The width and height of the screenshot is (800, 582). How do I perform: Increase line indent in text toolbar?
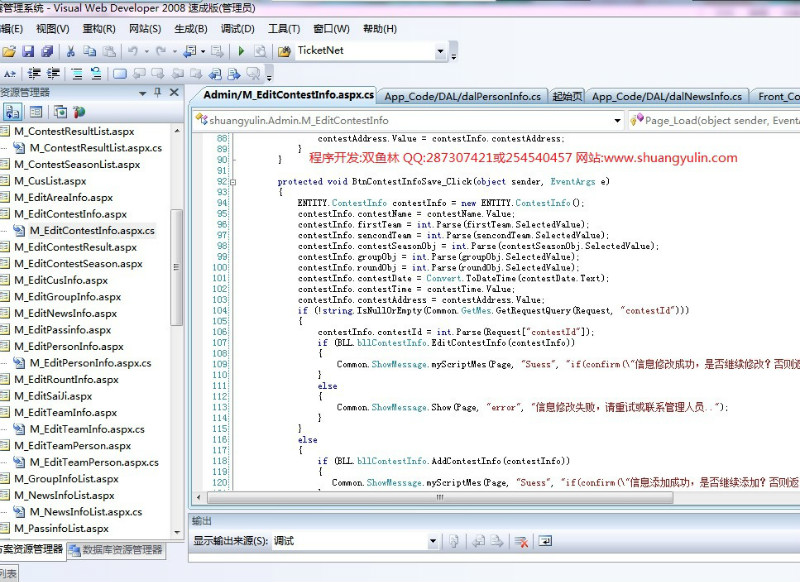53,74
